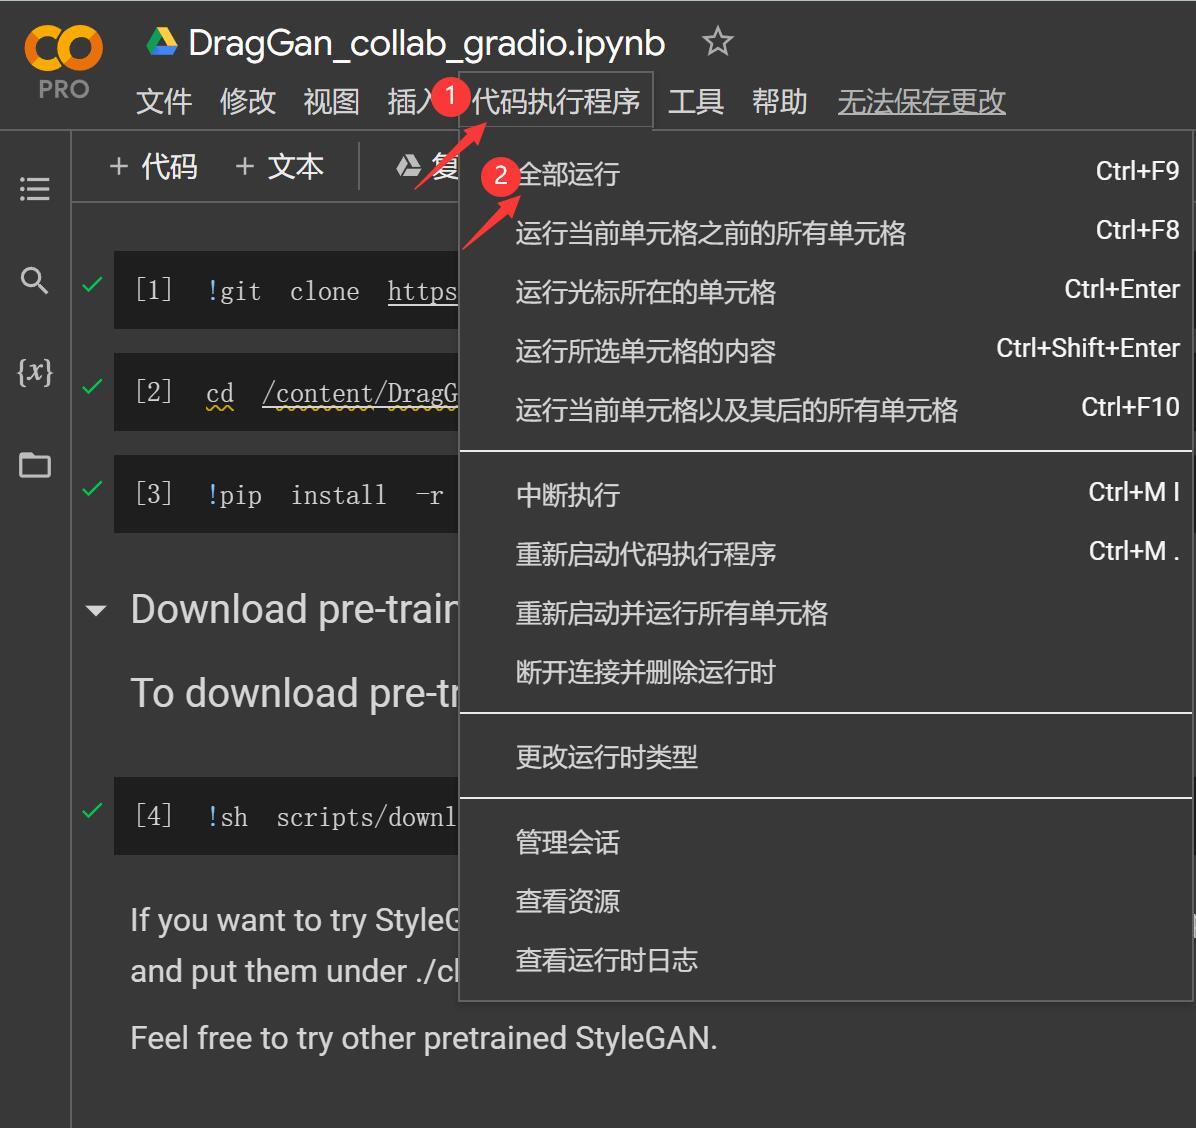Click the 无法保存更改 link
The image size is (1196, 1128).
[x=921, y=101]
